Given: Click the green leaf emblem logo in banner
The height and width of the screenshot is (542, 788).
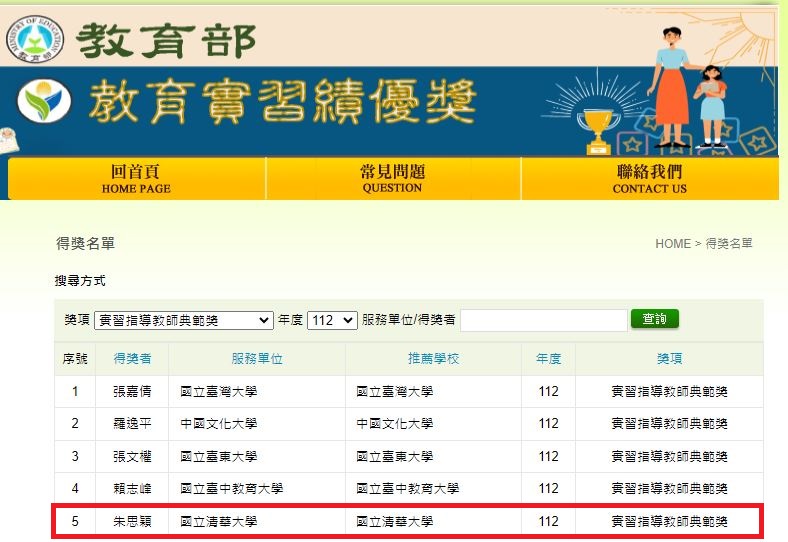Looking at the screenshot, I should click(x=44, y=101).
